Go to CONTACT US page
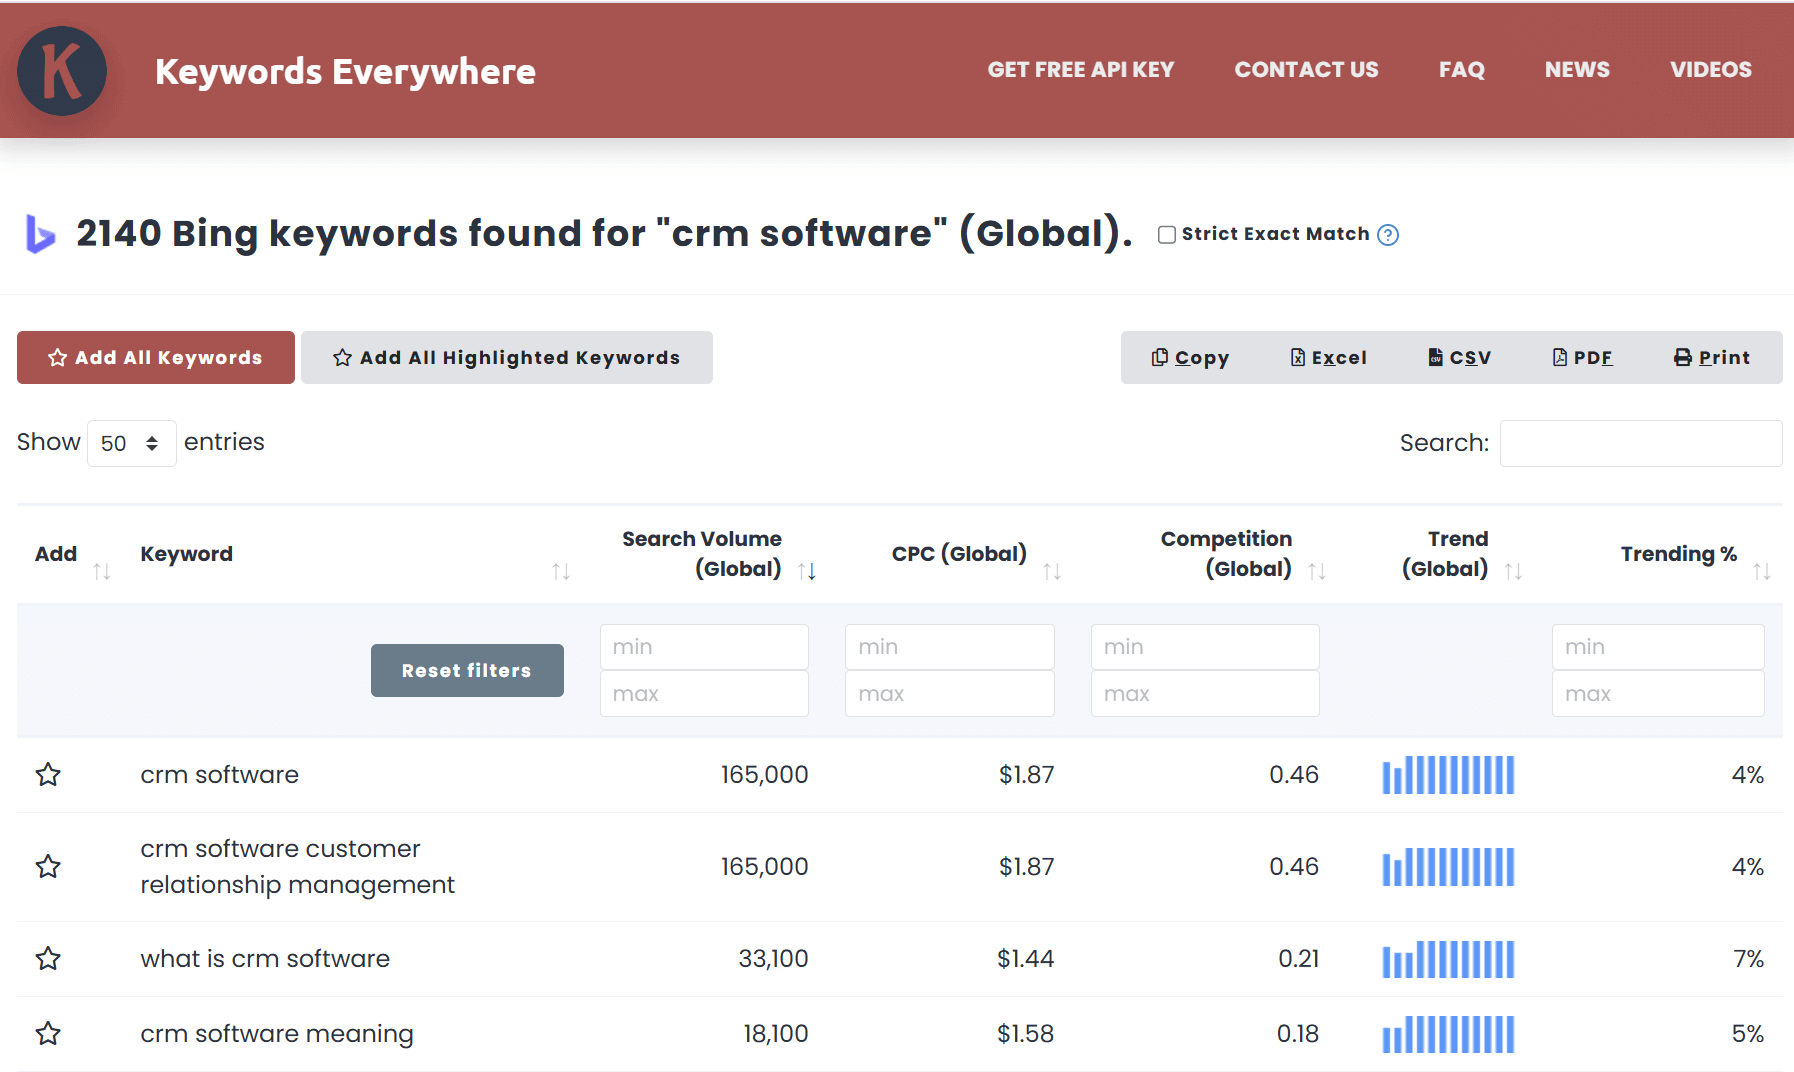This screenshot has height=1072, width=1794. click(1306, 70)
